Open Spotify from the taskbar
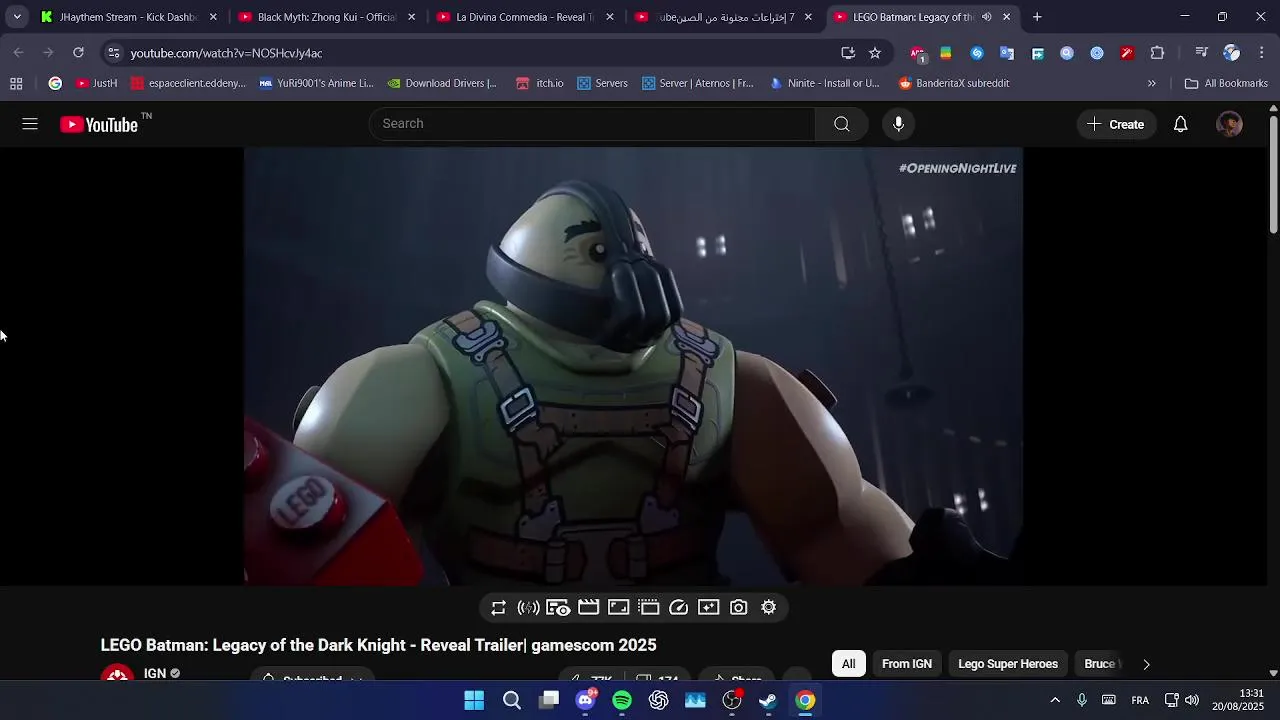Image resolution: width=1280 pixels, height=720 pixels. click(622, 700)
